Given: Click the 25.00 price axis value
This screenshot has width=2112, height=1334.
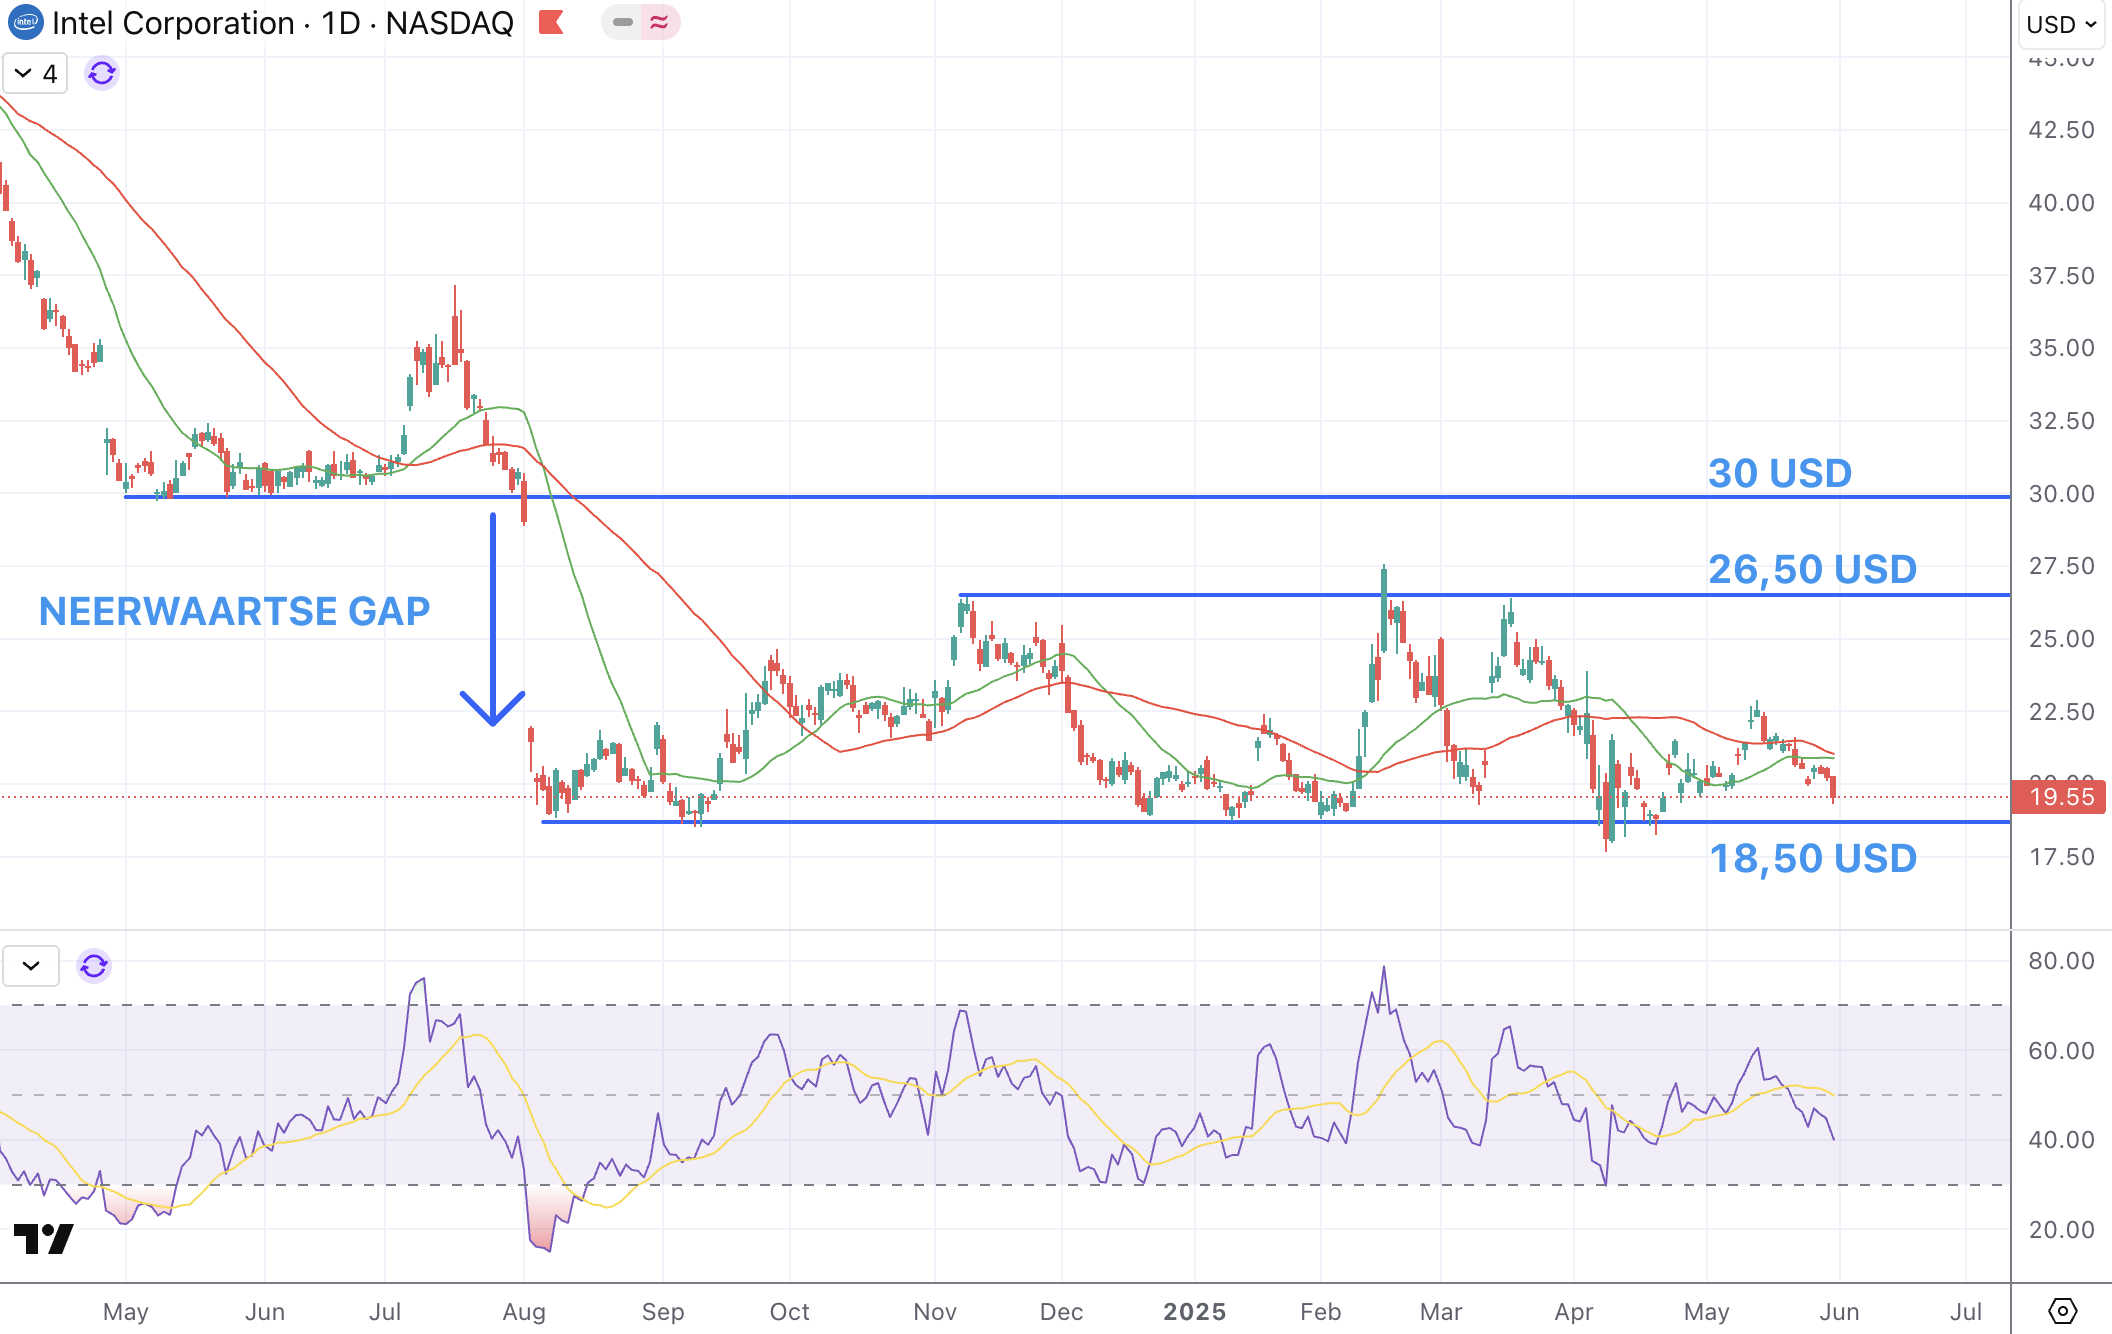Looking at the screenshot, I should [x=2061, y=639].
